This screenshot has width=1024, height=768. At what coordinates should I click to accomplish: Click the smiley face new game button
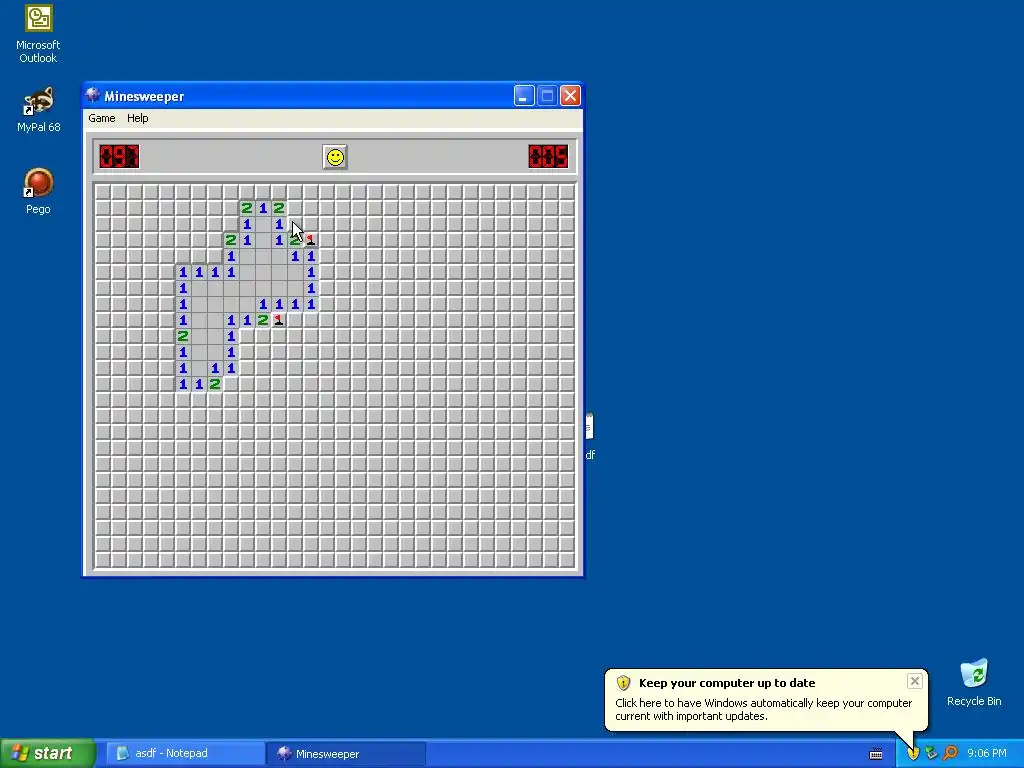pos(335,157)
